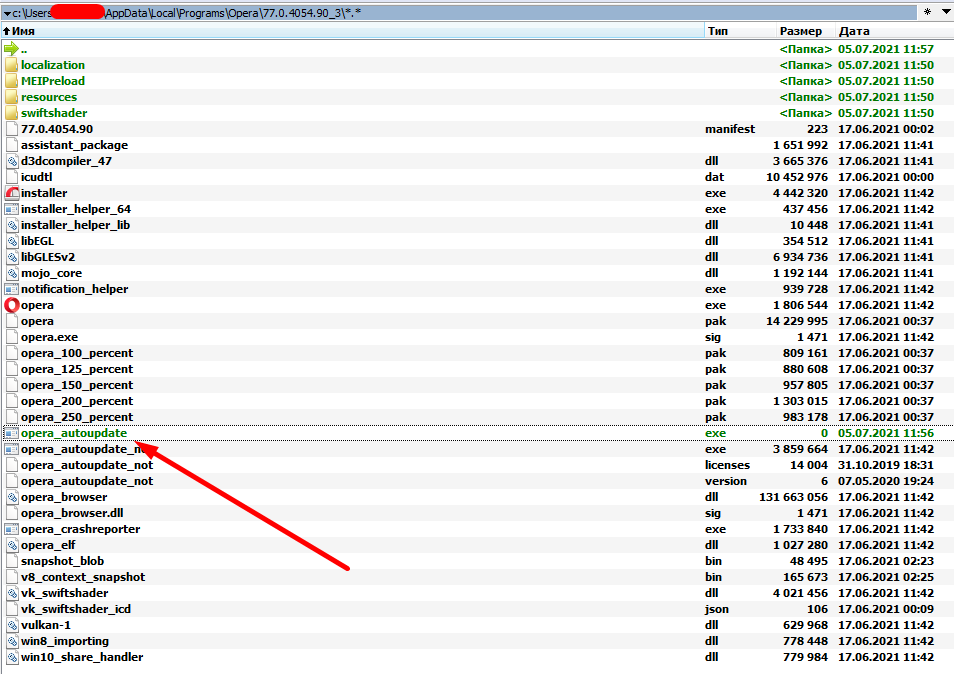Click the date 31.10.2019 18:31

coord(886,465)
